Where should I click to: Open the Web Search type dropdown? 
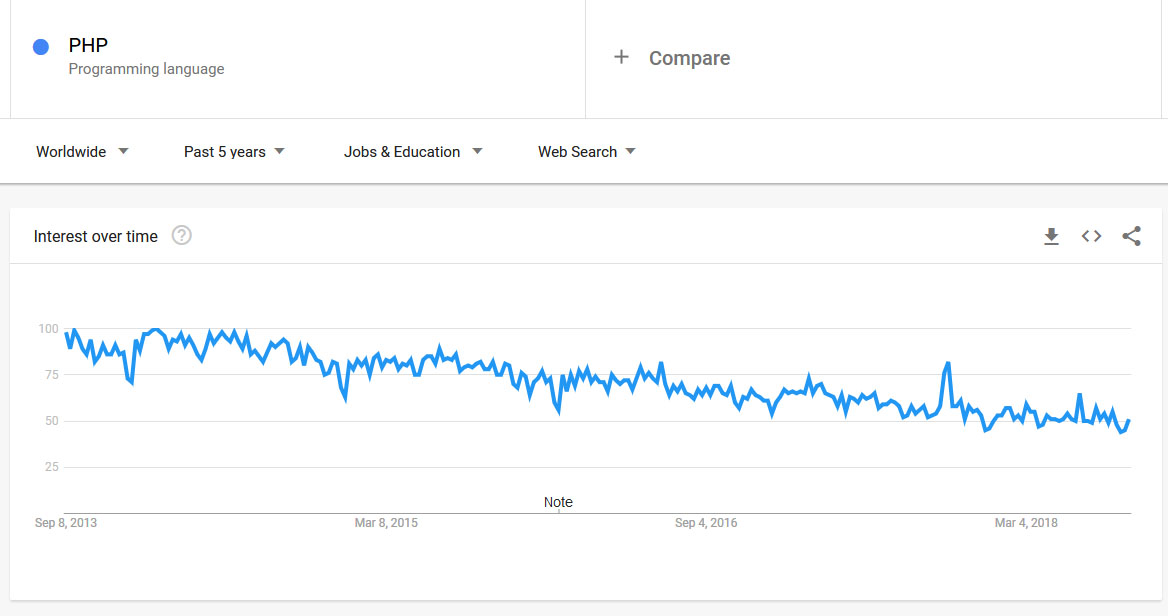pos(587,152)
